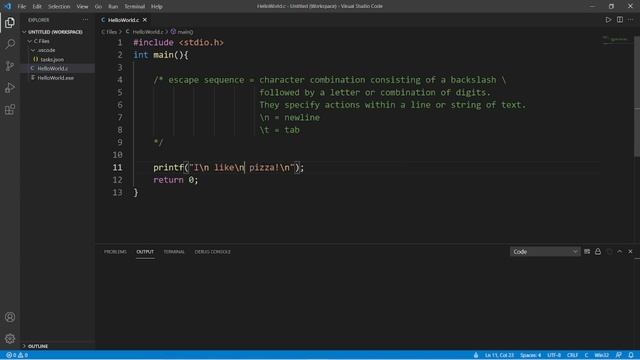This screenshot has height=360, width=640.
Task: Change encoding via UTF-8 status item
Action: 554,355
